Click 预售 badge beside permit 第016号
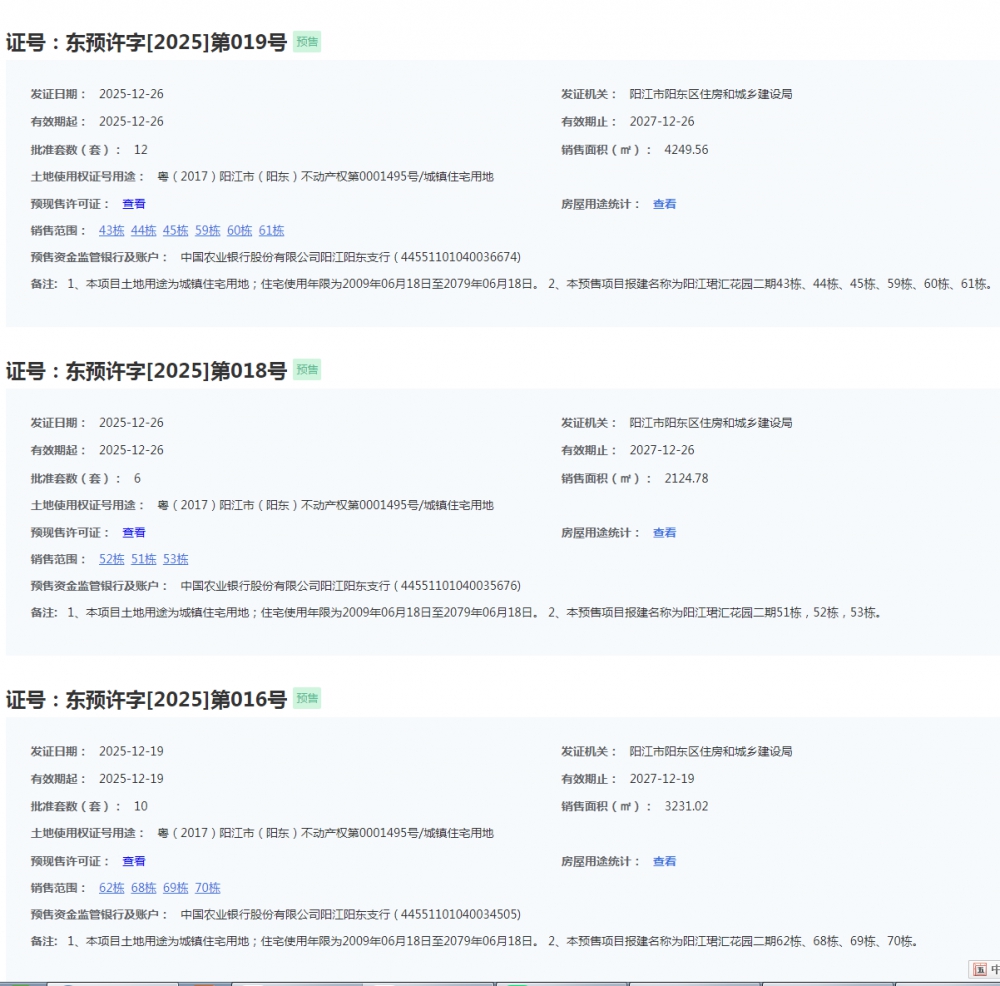The height and width of the screenshot is (986, 1000). coord(307,699)
